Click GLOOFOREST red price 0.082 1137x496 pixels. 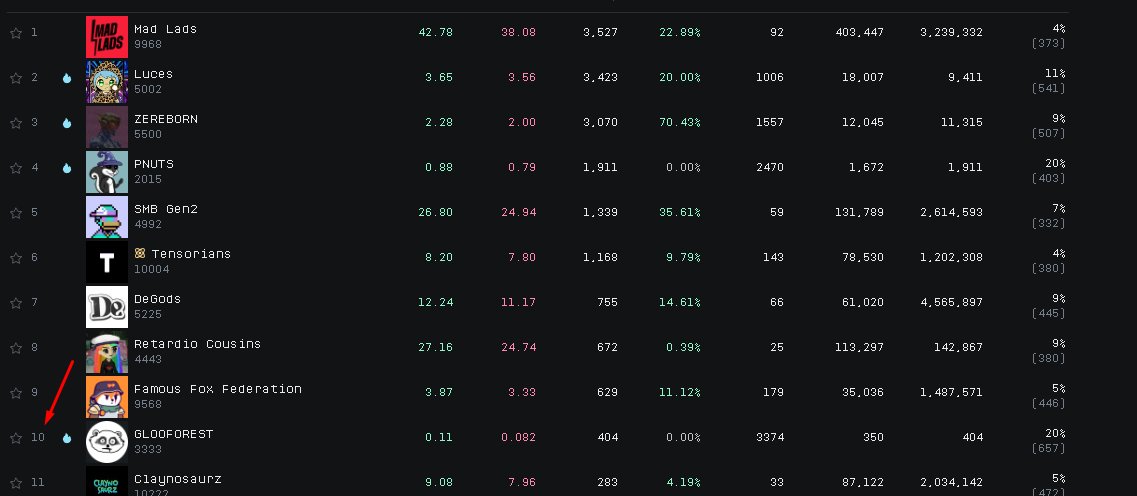518,437
